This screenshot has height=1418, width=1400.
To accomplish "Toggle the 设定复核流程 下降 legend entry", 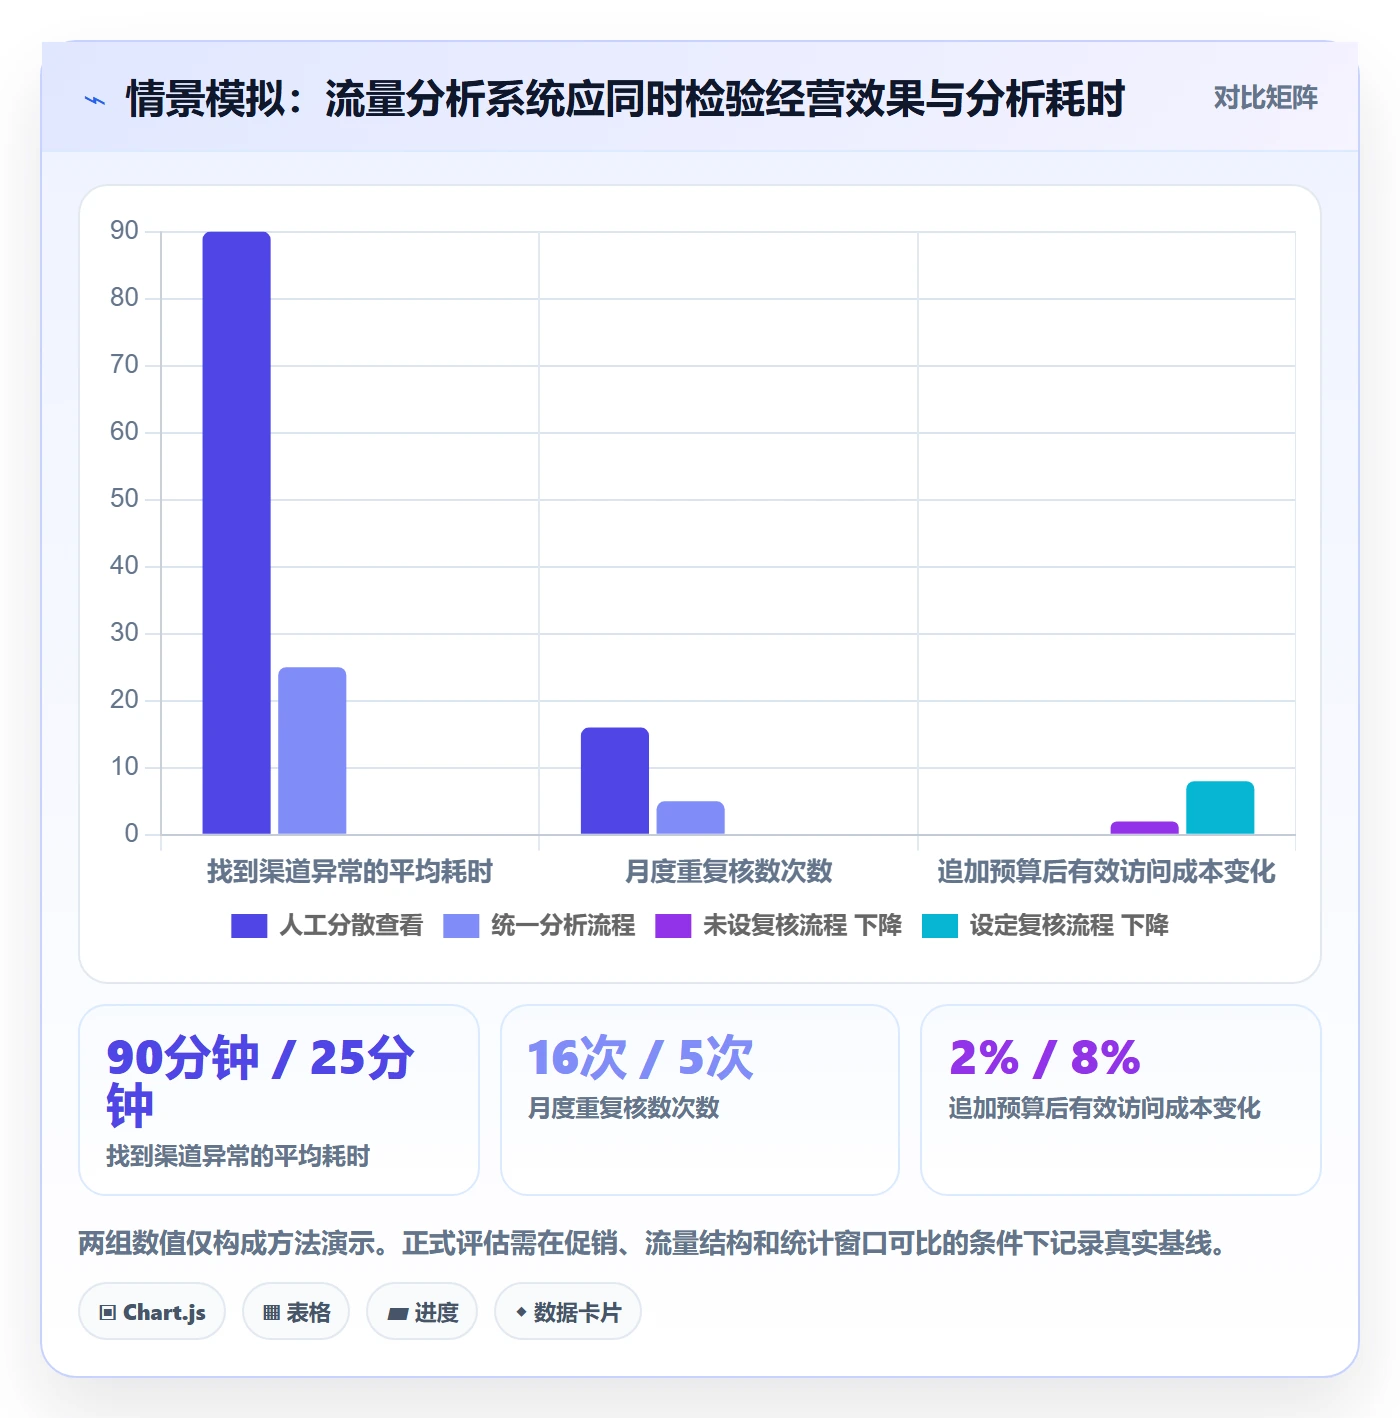I will [x=1045, y=925].
